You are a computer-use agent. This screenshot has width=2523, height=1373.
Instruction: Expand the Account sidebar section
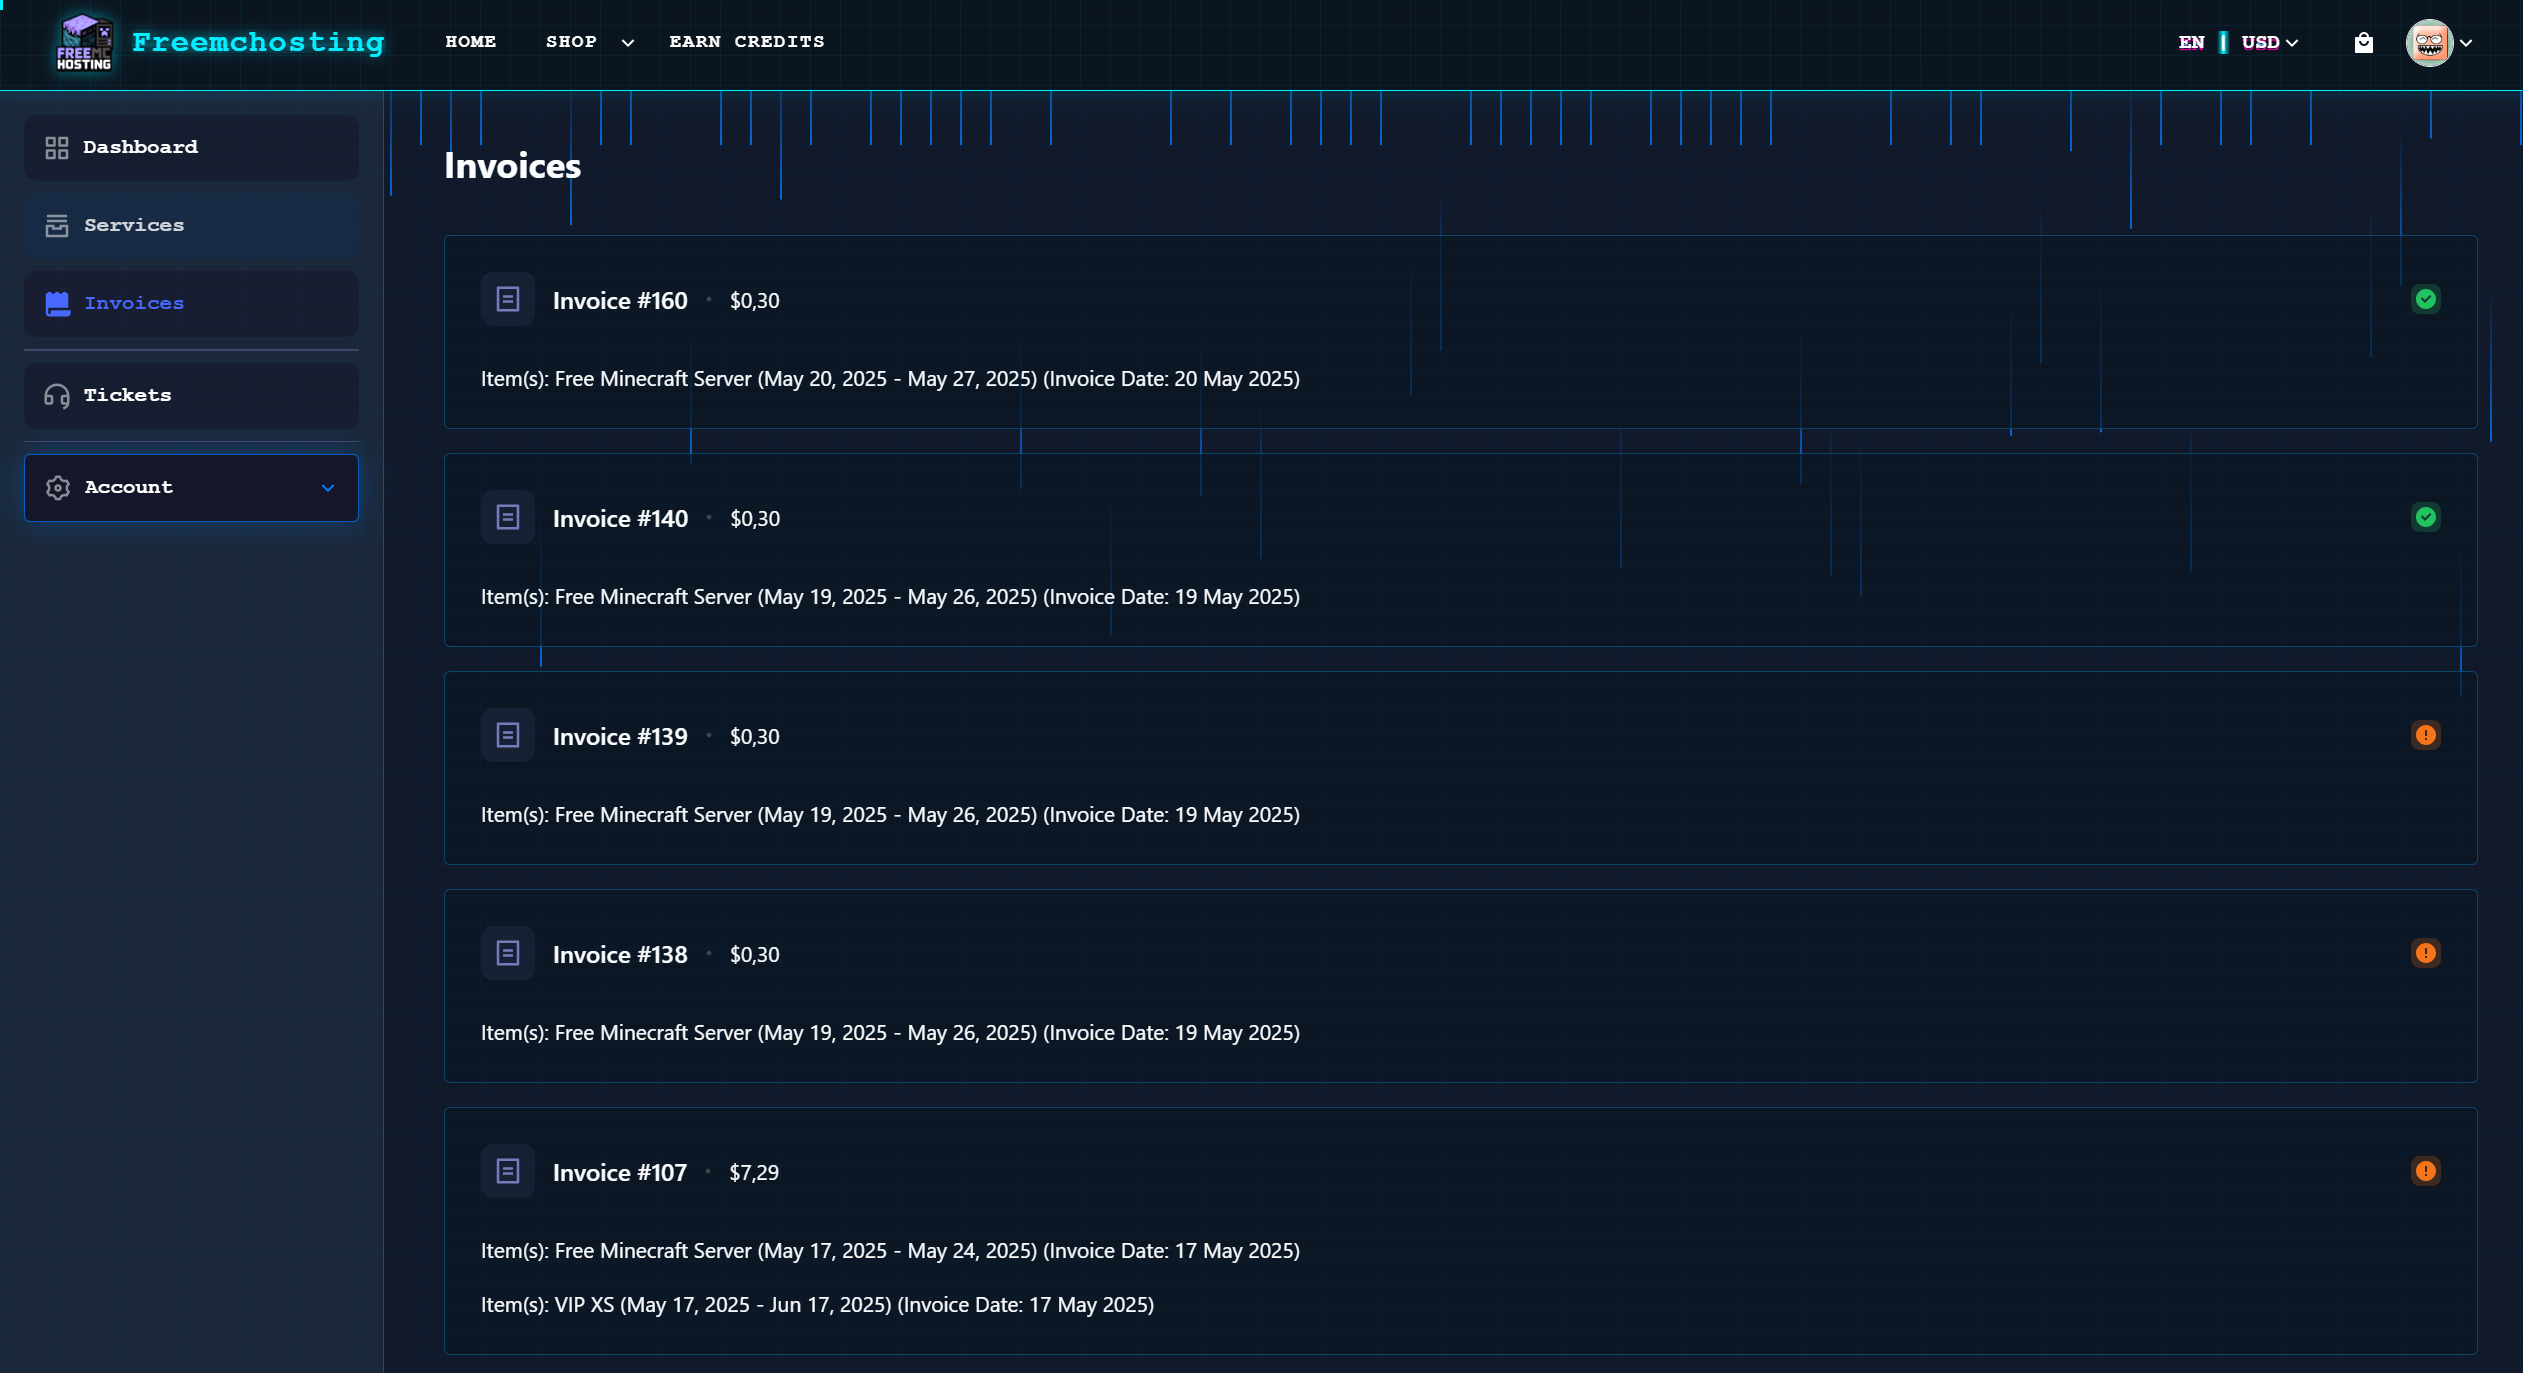(191, 488)
